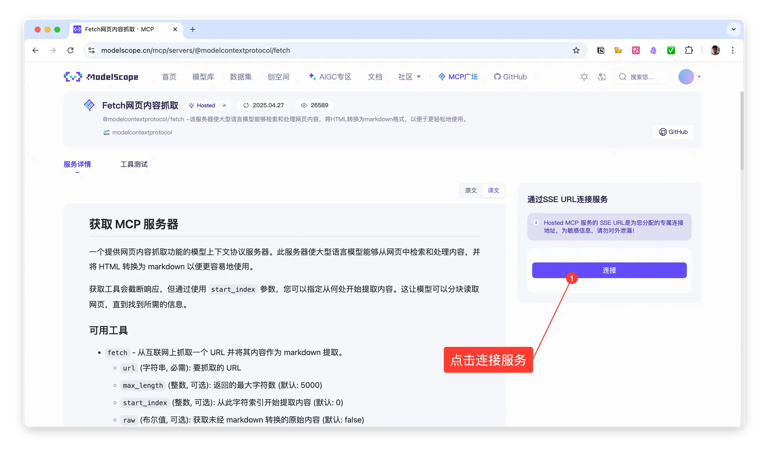The height and width of the screenshot is (457, 768).
Task: Switch to the 工具测试 tab
Action: point(134,164)
